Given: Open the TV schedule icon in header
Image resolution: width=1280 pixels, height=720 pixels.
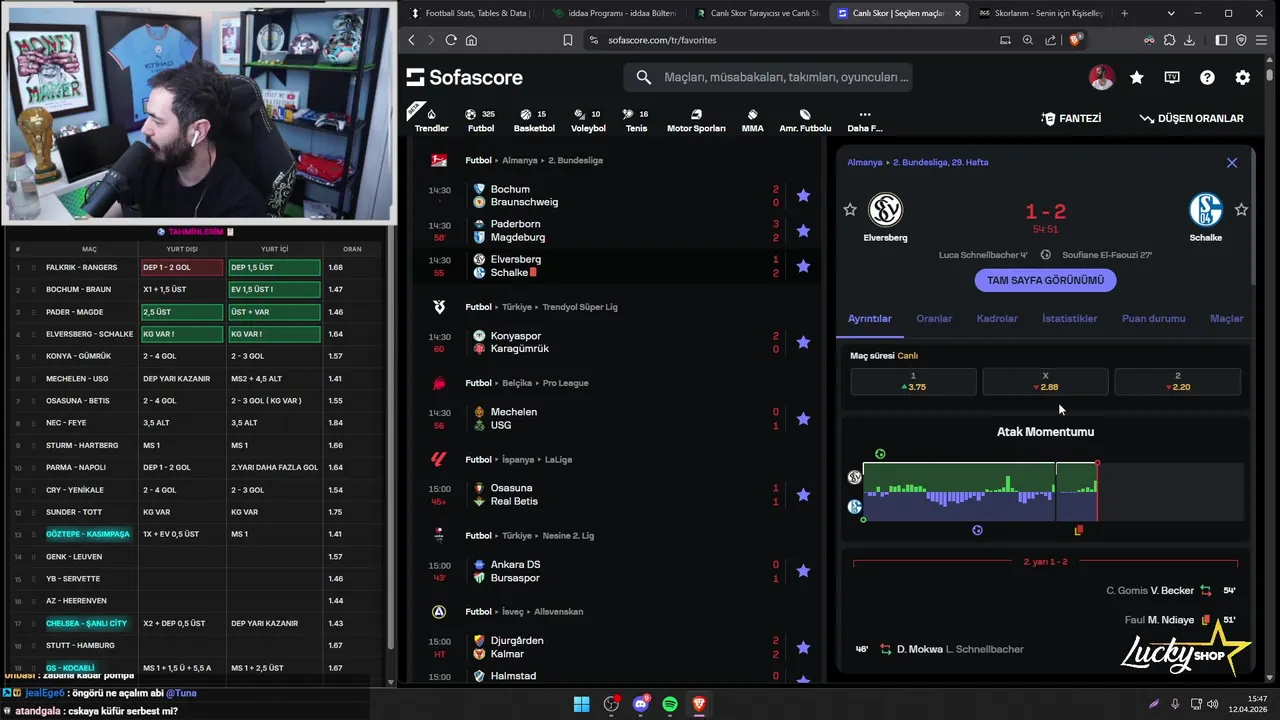Looking at the screenshot, I should pos(1172,77).
